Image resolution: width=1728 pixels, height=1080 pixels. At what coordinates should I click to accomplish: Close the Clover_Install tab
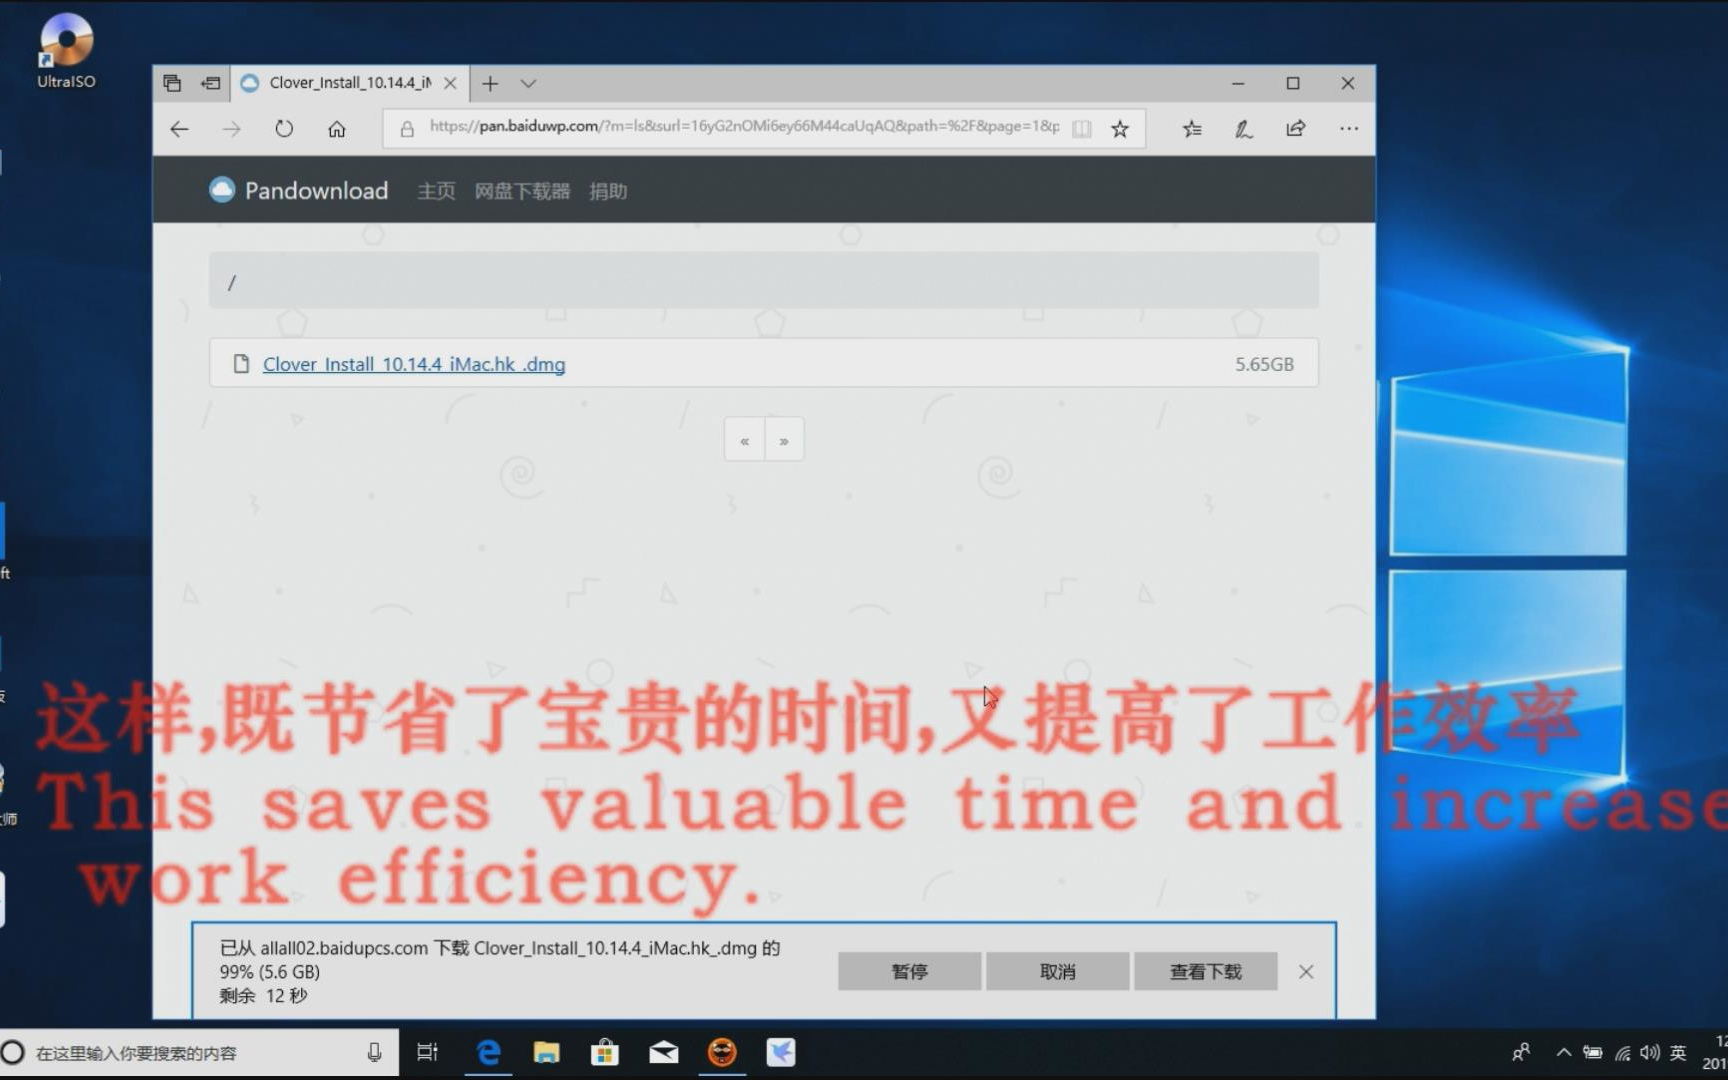[450, 83]
